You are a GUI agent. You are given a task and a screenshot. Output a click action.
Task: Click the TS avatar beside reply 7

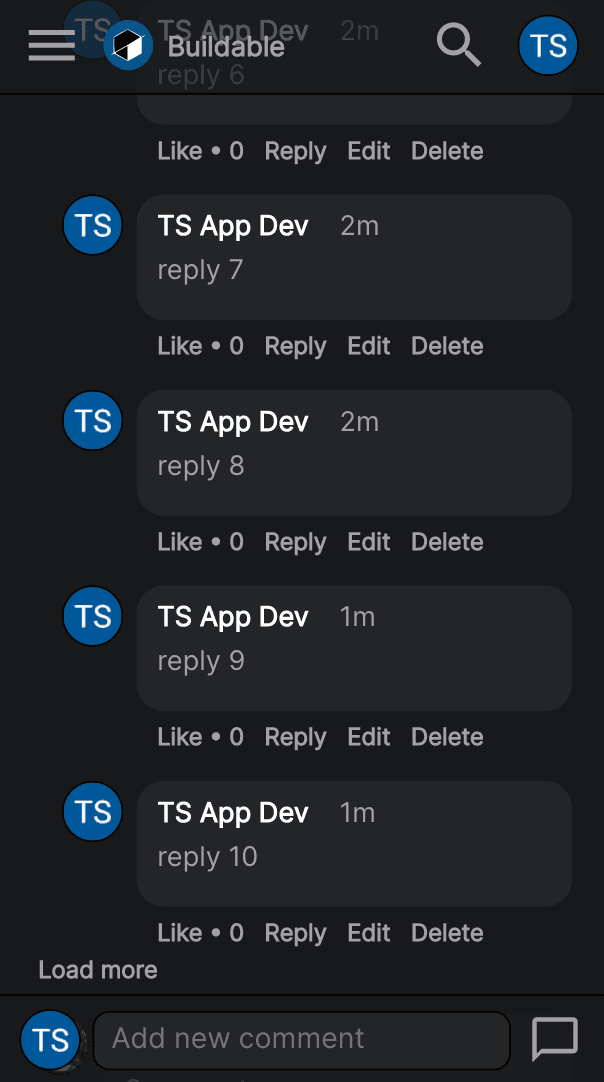click(x=92, y=225)
